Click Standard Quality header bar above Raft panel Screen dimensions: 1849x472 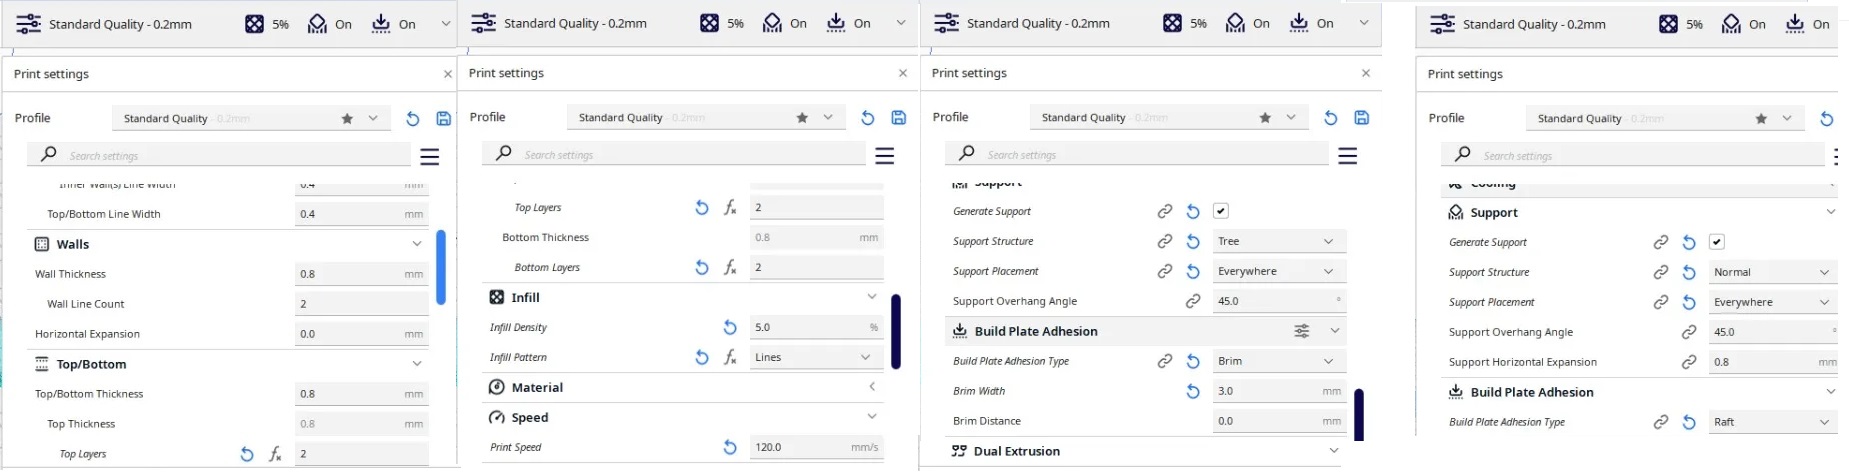coord(1627,24)
